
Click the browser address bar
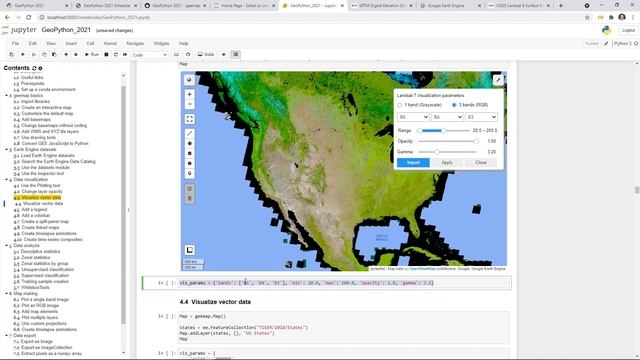[x=310, y=18]
